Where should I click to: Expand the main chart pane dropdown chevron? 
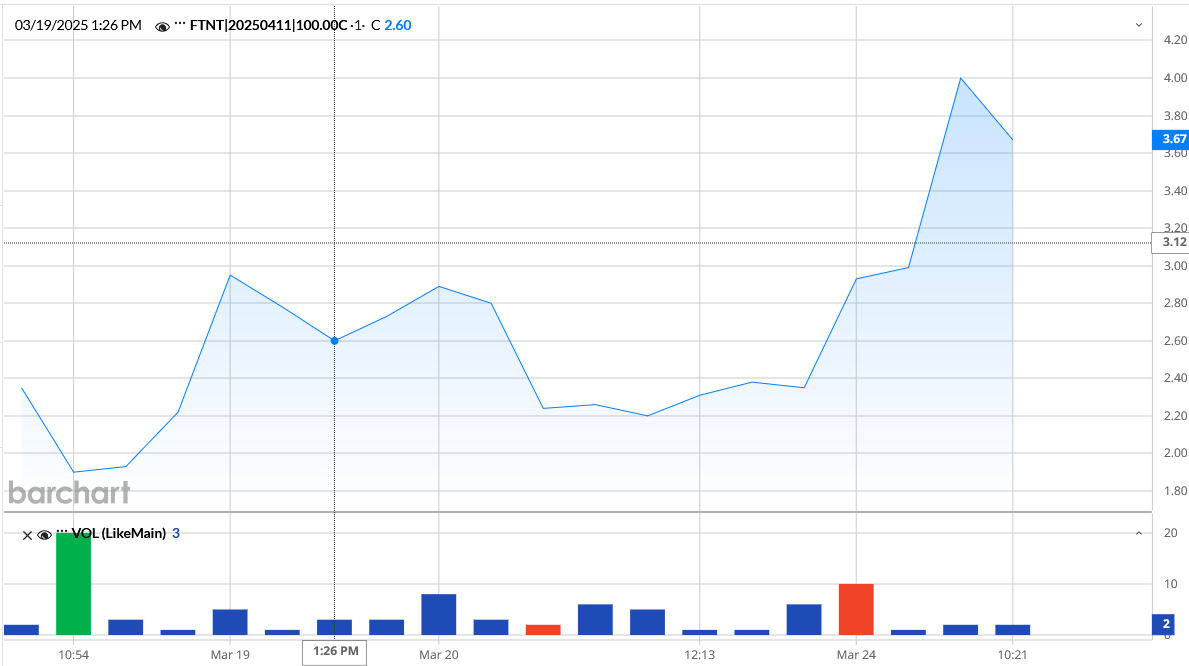tap(1138, 25)
